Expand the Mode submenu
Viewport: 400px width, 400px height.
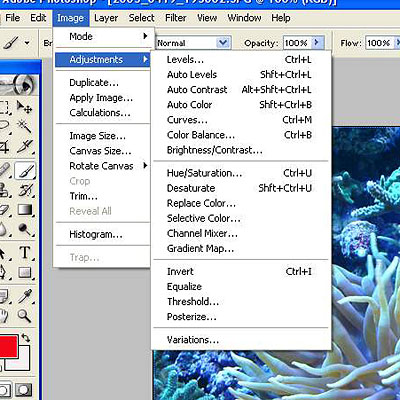[104, 36]
